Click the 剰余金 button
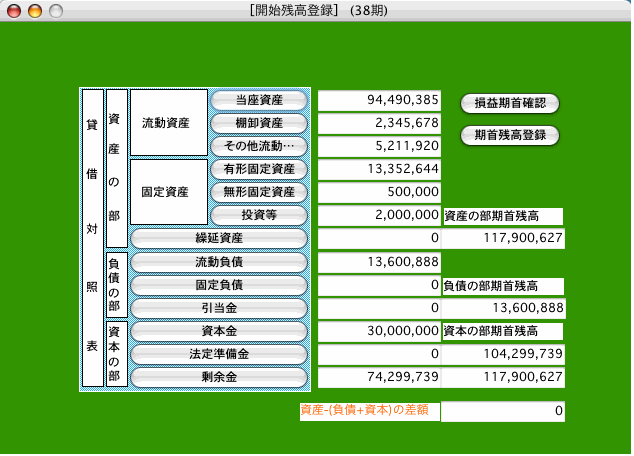 [218, 377]
